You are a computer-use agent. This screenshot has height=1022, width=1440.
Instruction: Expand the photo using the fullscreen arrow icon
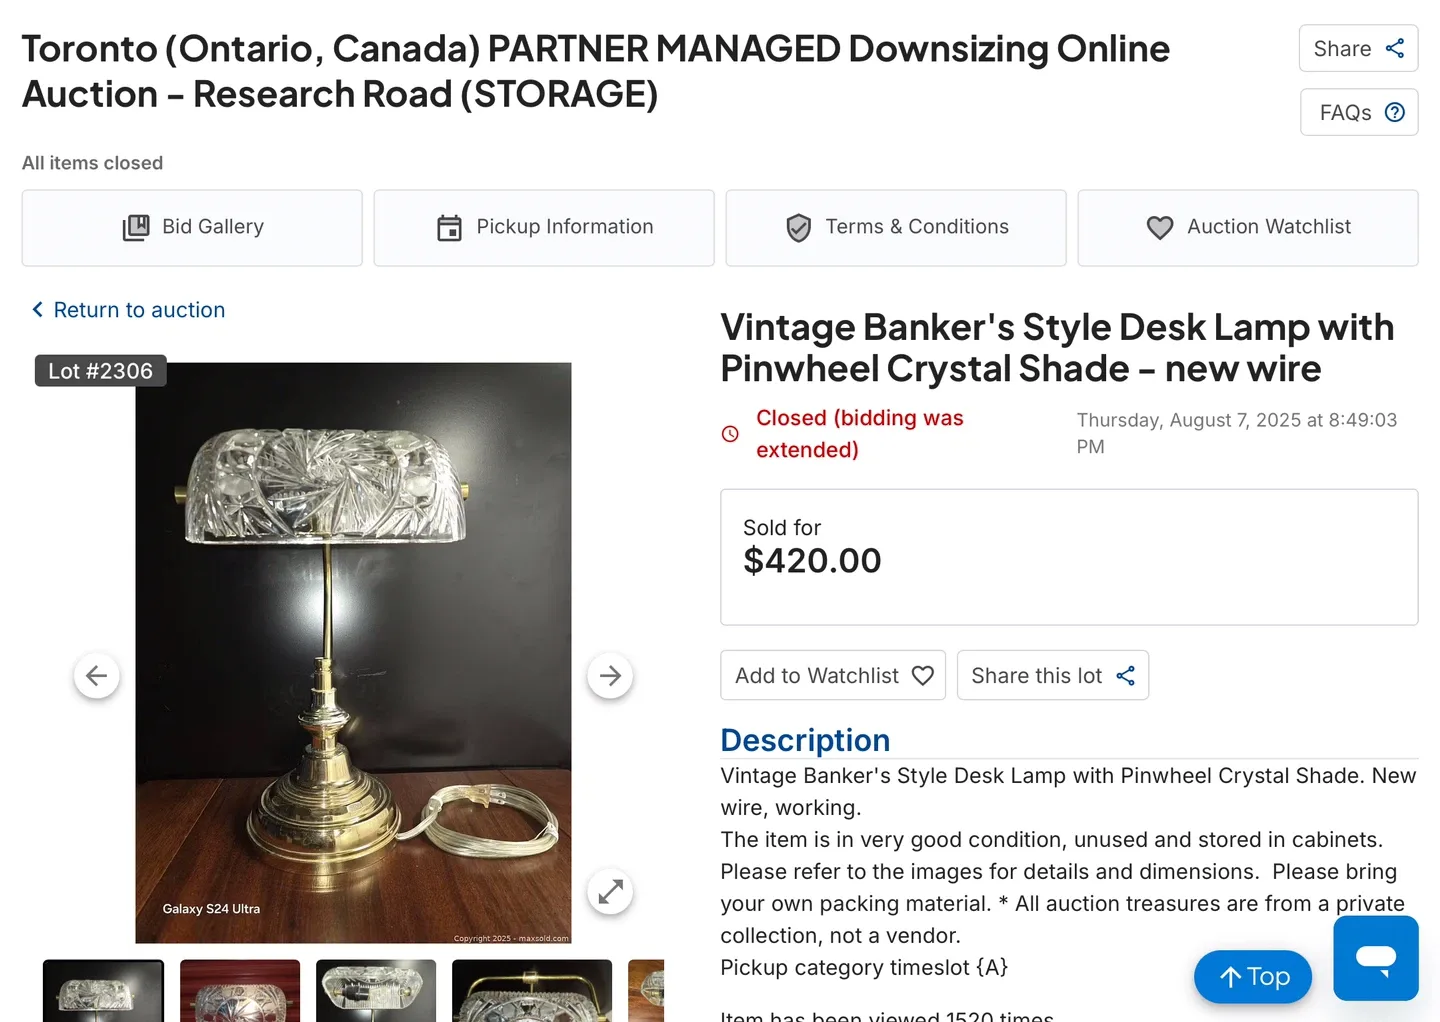[610, 891]
